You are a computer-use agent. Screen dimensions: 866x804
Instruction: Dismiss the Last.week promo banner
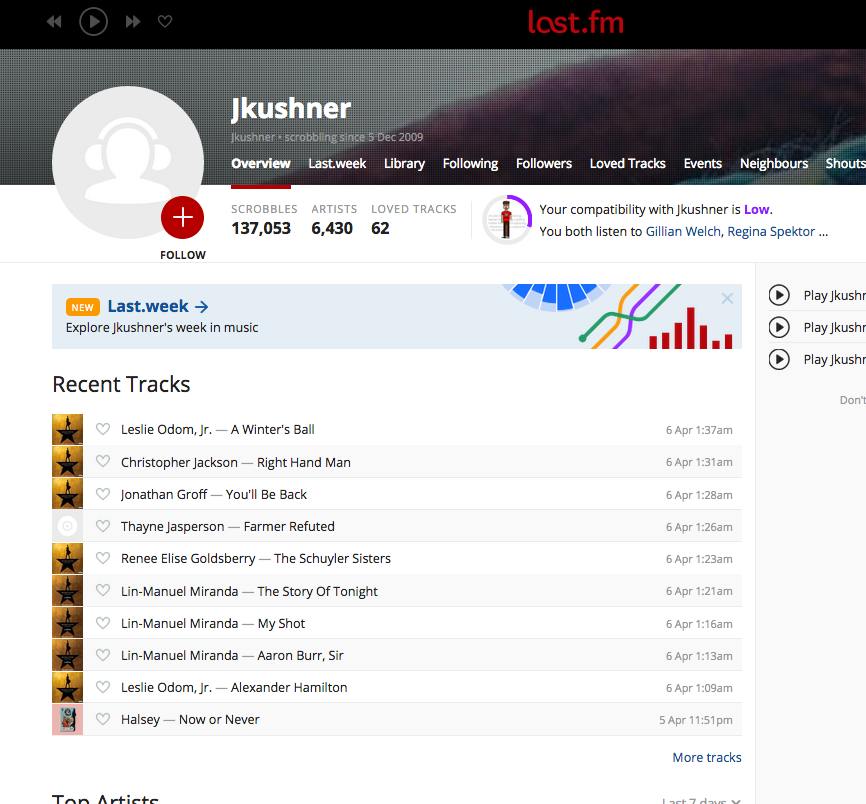point(726,297)
